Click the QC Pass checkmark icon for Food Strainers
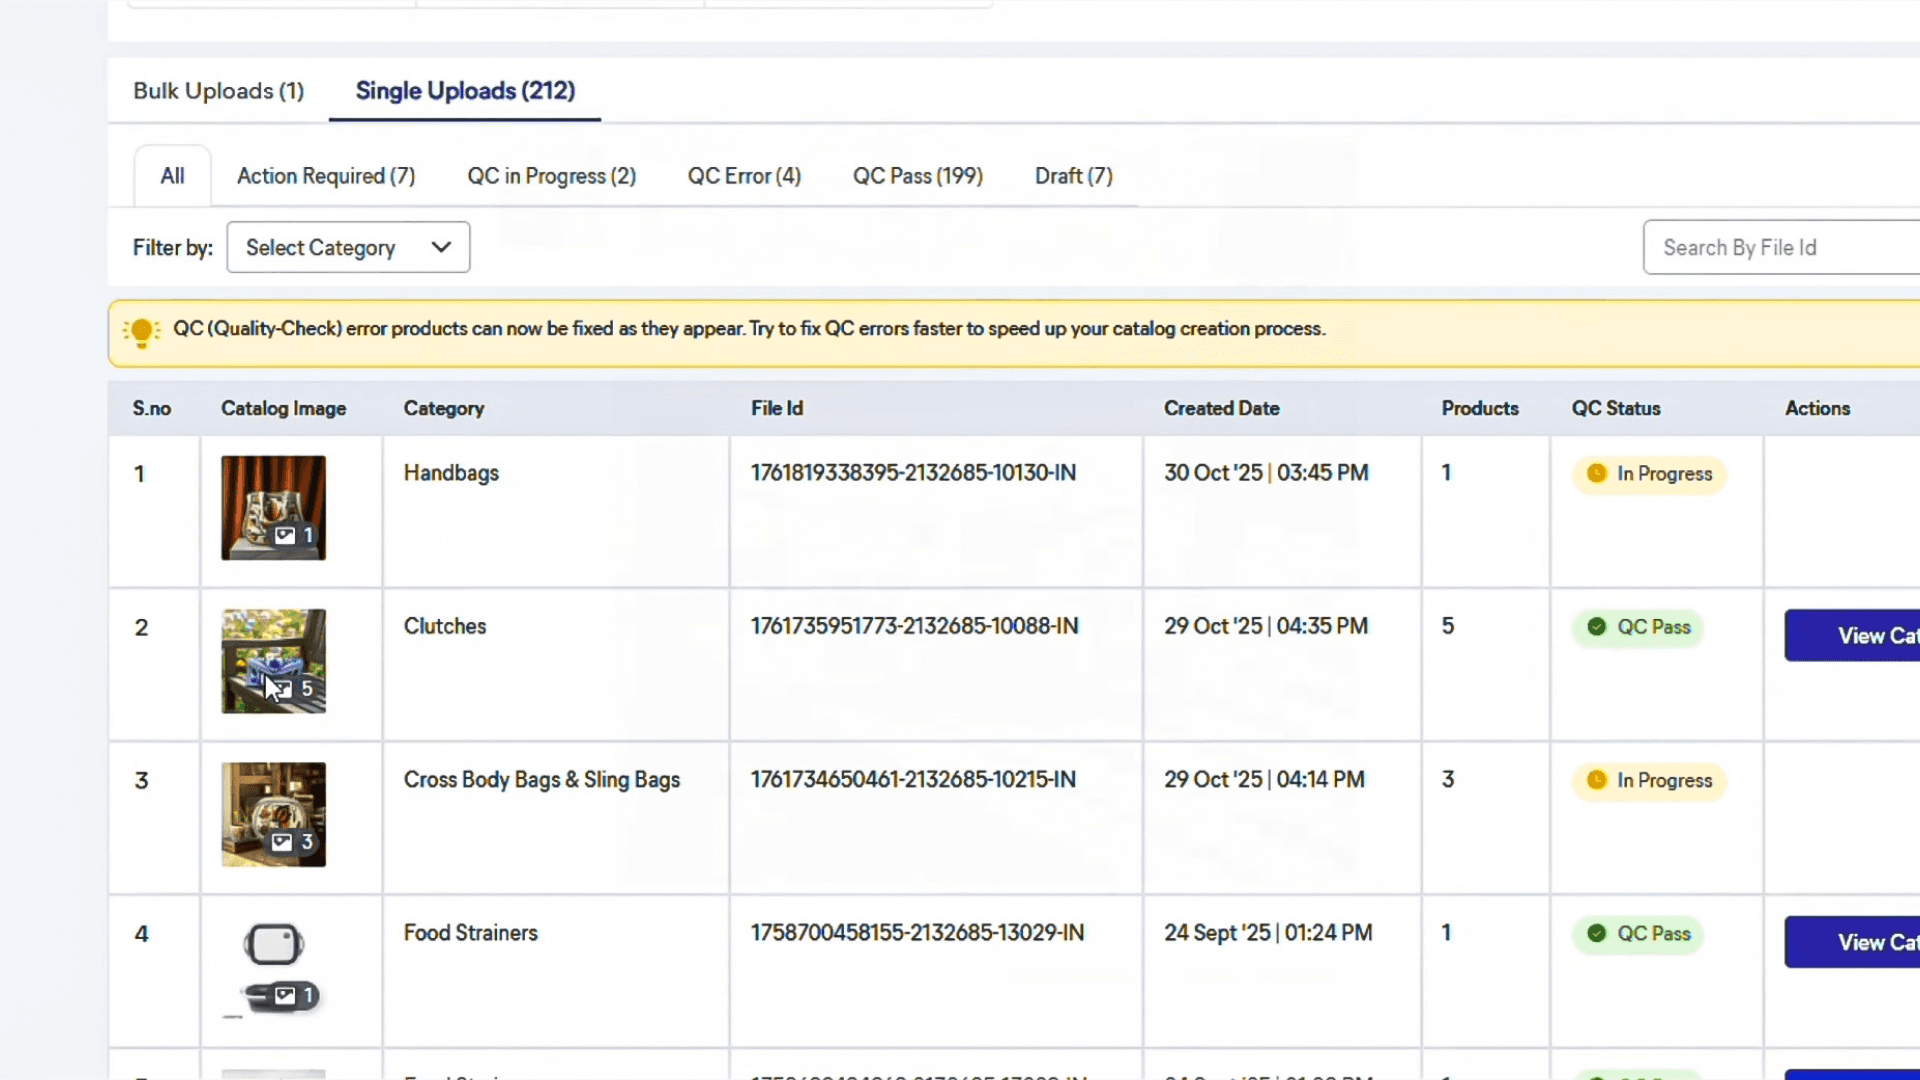Screen dimensions: 1920x1080 (x=1596, y=933)
